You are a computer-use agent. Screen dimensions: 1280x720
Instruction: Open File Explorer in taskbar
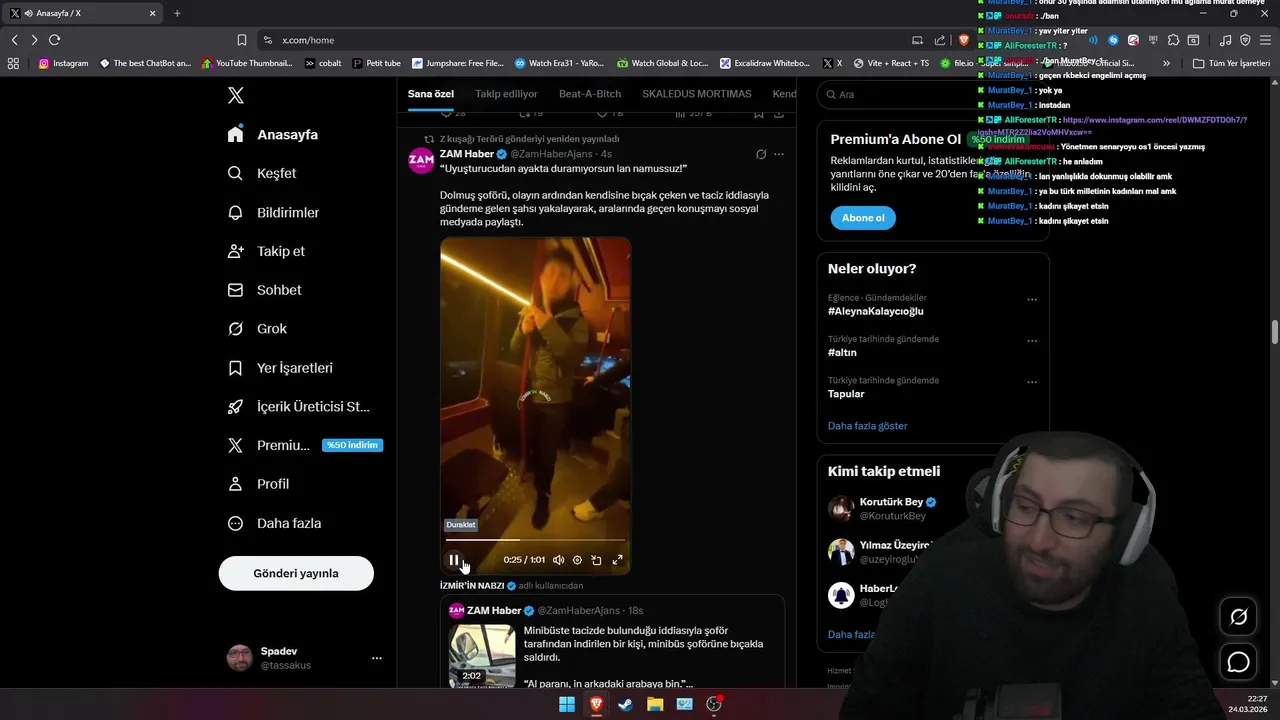tap(655, 704)
